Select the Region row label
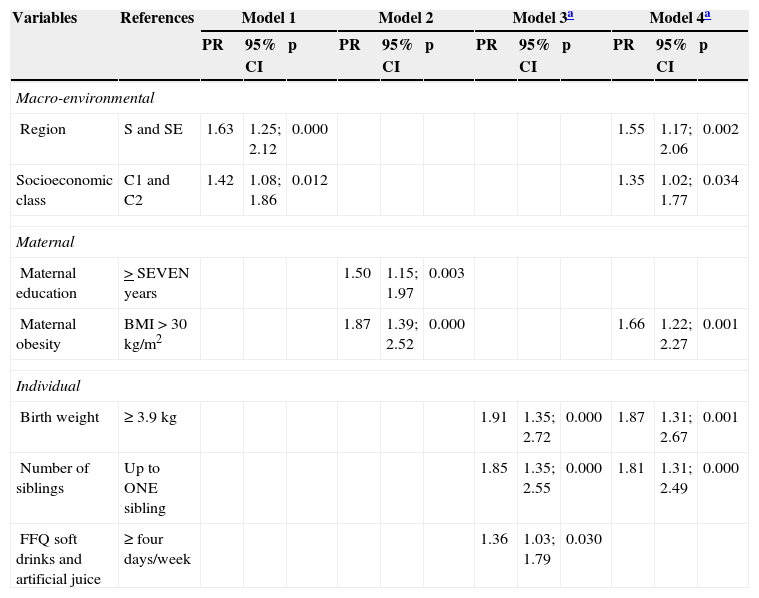 (43, 129)
